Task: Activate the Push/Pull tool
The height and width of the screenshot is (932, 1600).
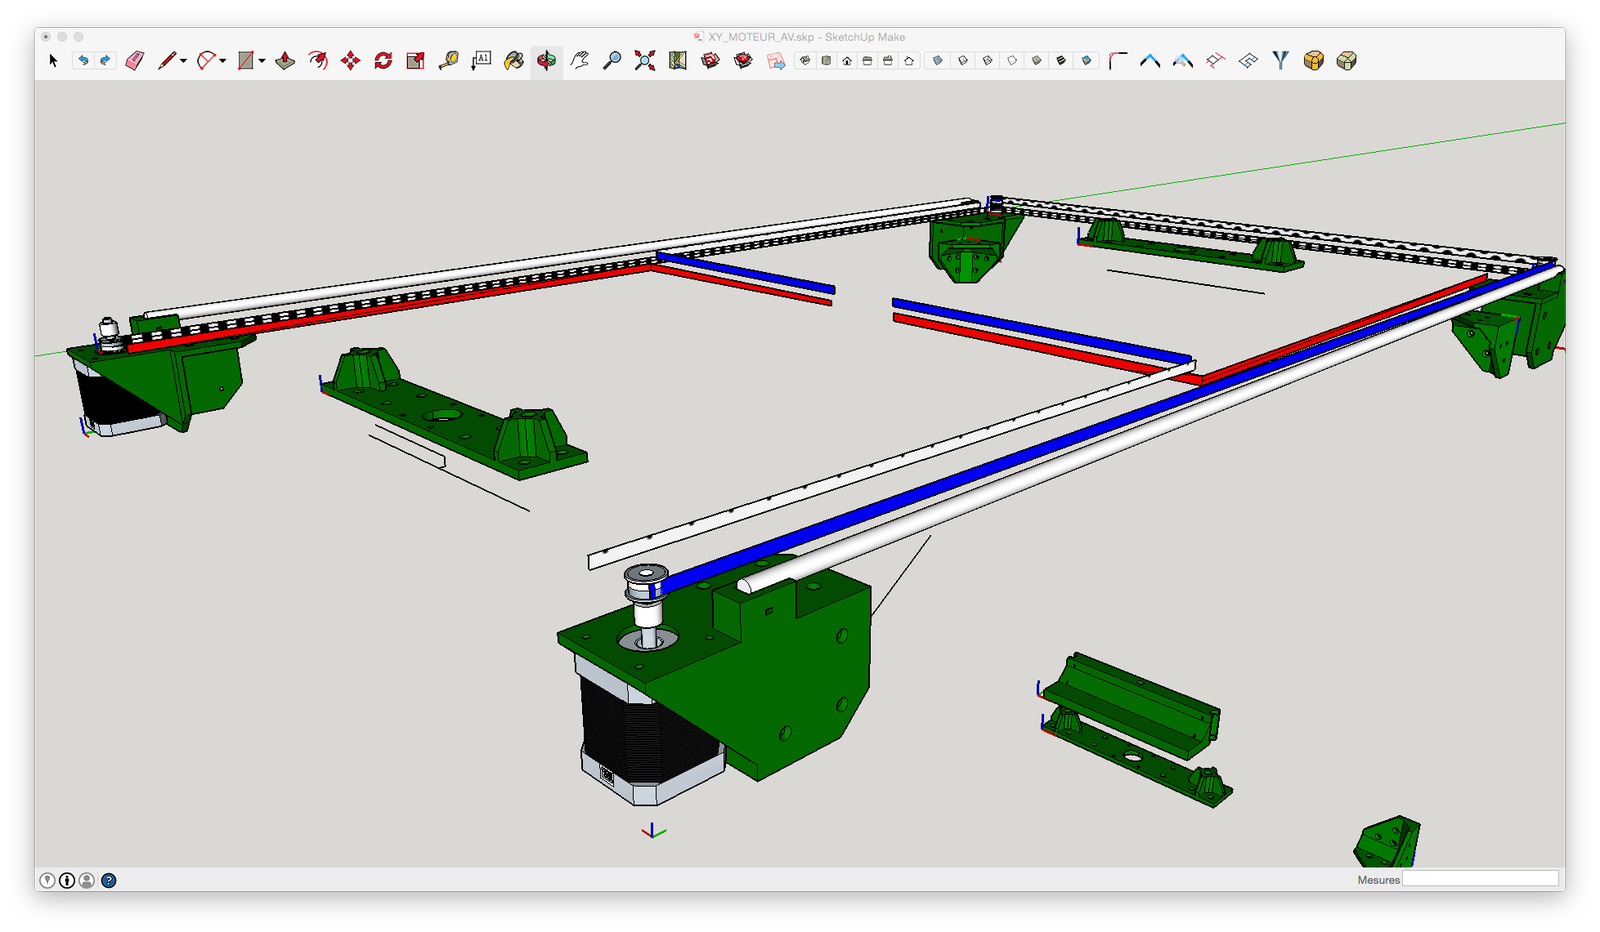Action: (285, 61)
